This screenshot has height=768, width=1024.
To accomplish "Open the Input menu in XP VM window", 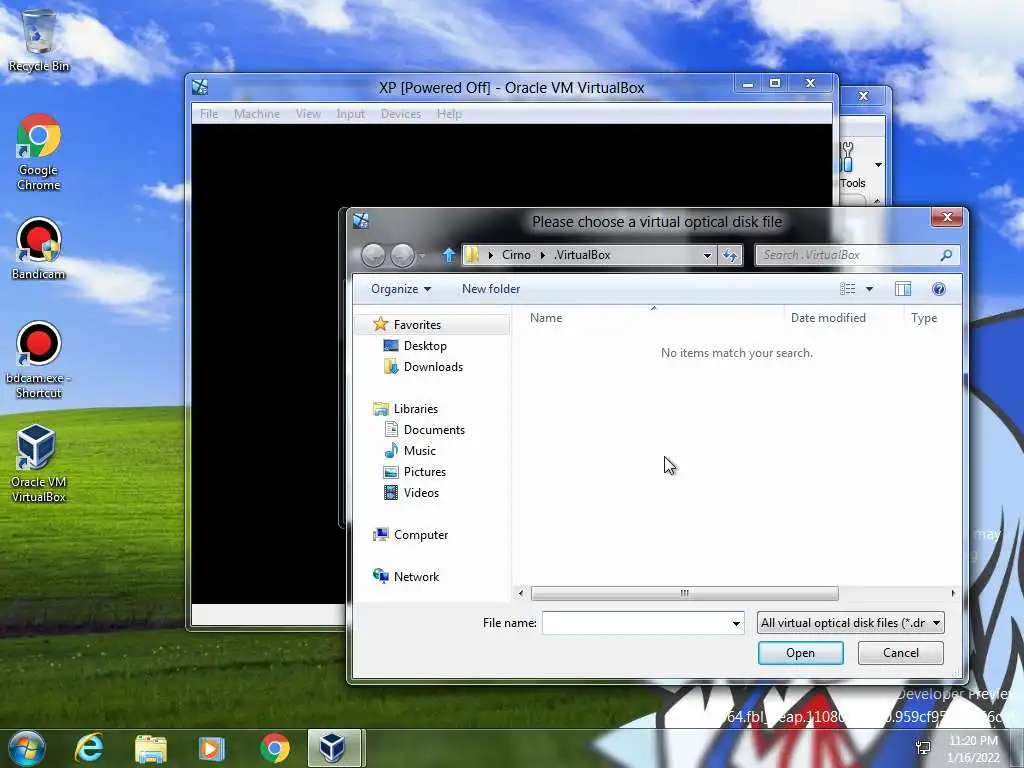I will 351,114.
